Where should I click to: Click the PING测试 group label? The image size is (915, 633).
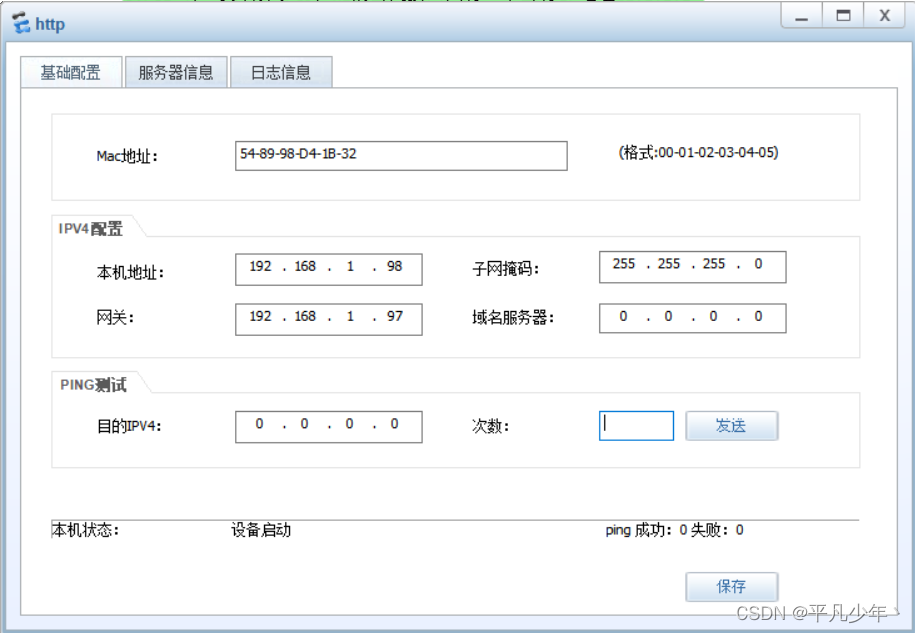tap(93, 385)
